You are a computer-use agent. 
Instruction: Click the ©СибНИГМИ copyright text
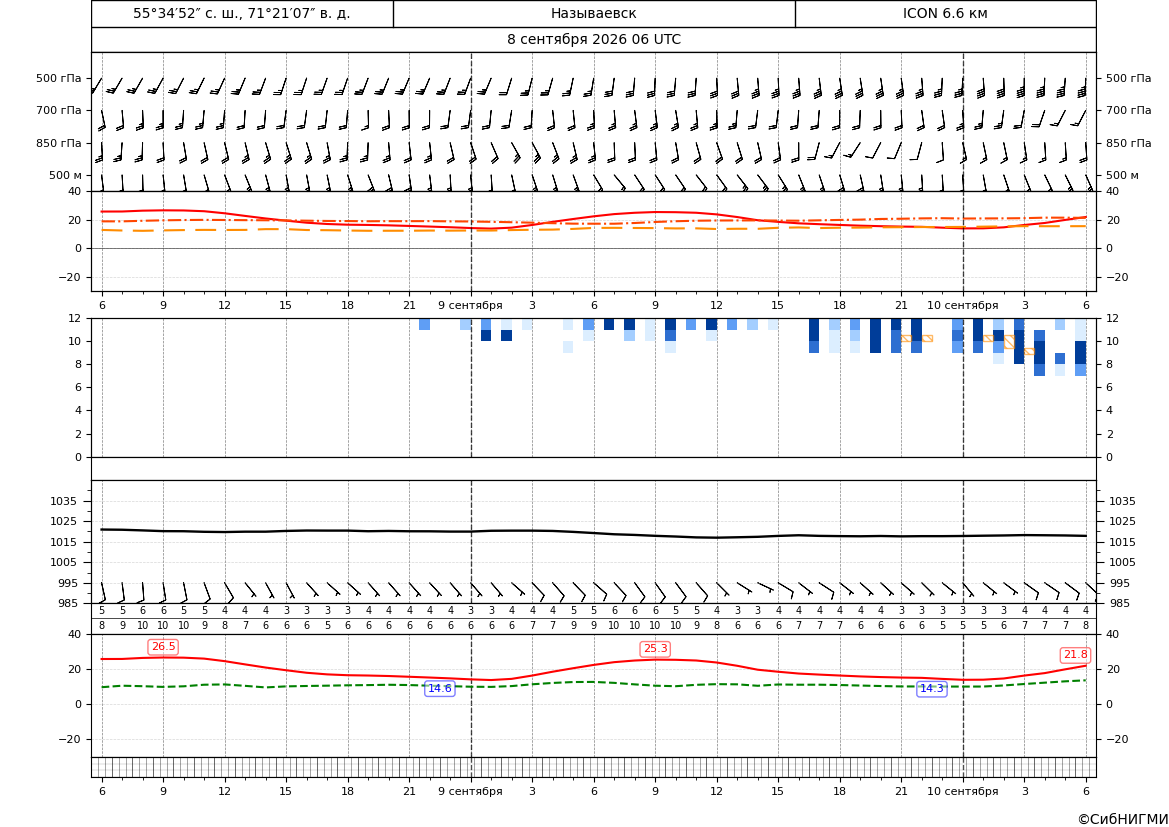[1123, 819]
